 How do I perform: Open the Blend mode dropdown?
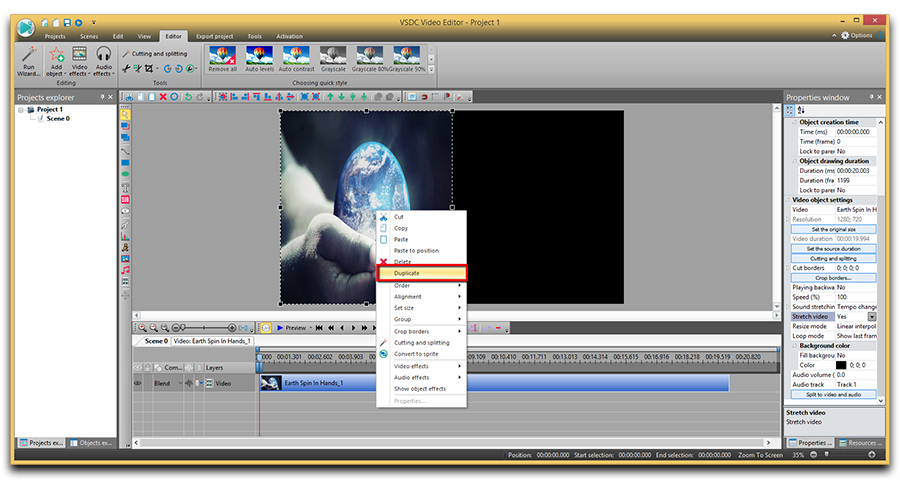click(x=180, y=383)
